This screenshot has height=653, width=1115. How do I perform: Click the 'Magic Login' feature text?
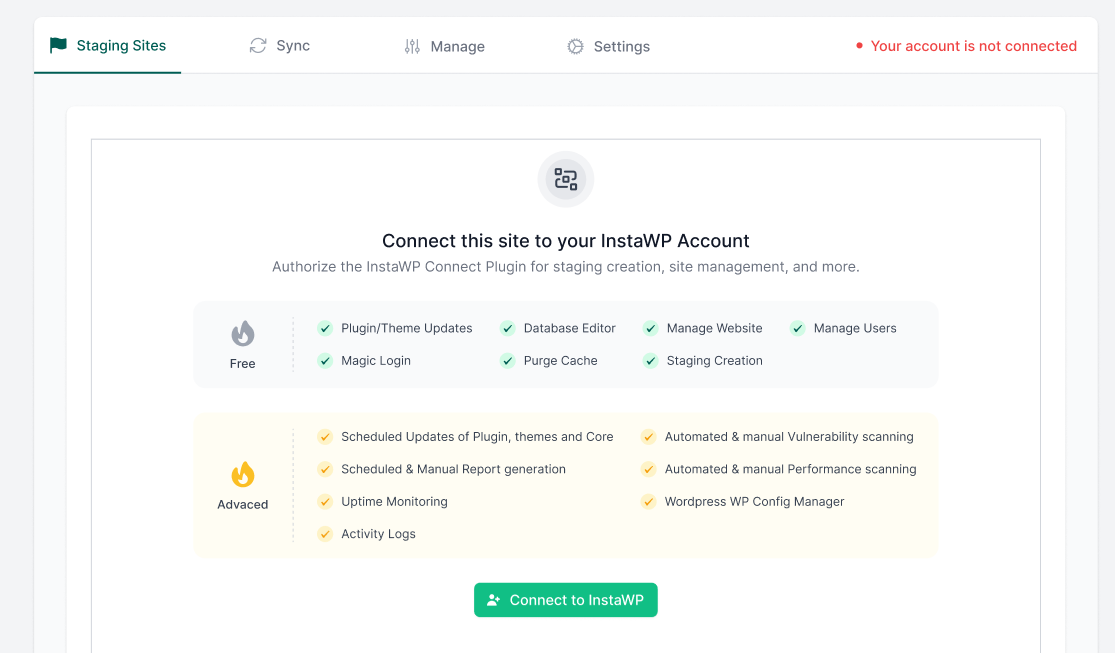(376, 361)
